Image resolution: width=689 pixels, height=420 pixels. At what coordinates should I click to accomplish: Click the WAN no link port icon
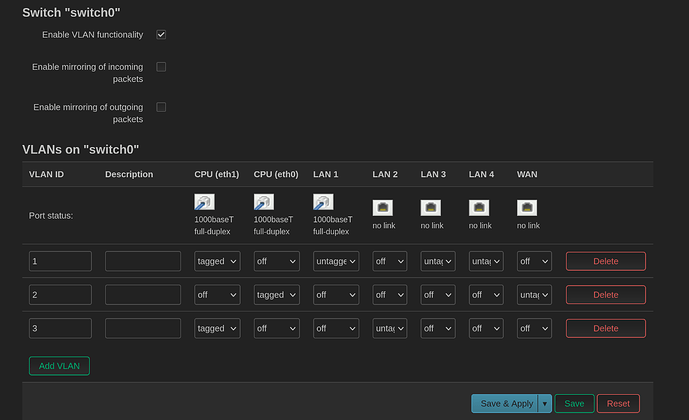[x=527, y=208]
